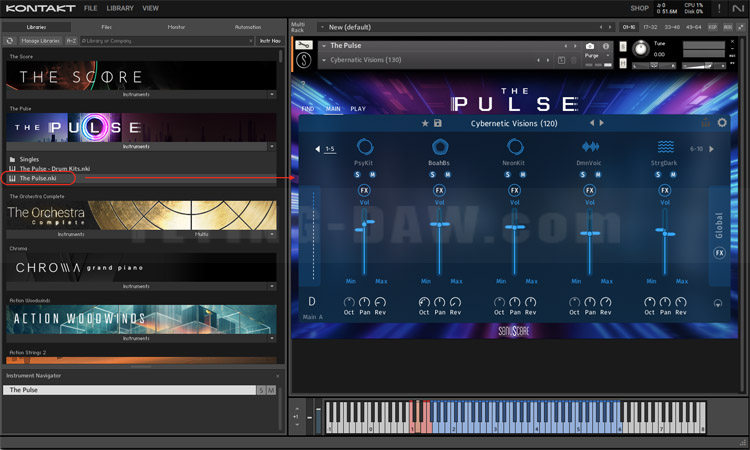Switch to the Files tab

coord(106,27)
